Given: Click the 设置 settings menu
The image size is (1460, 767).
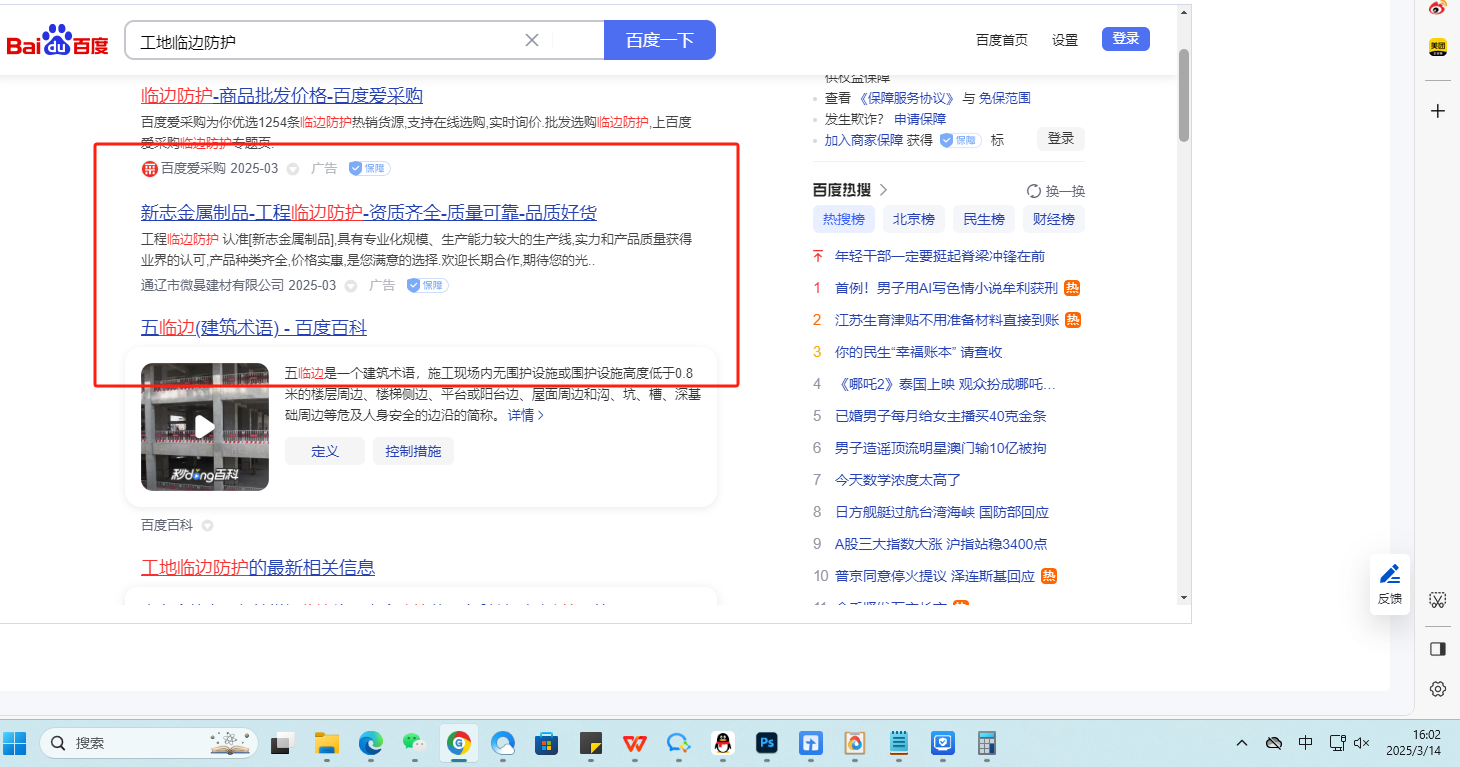Looking at the screenshot, I should 1064,40.
